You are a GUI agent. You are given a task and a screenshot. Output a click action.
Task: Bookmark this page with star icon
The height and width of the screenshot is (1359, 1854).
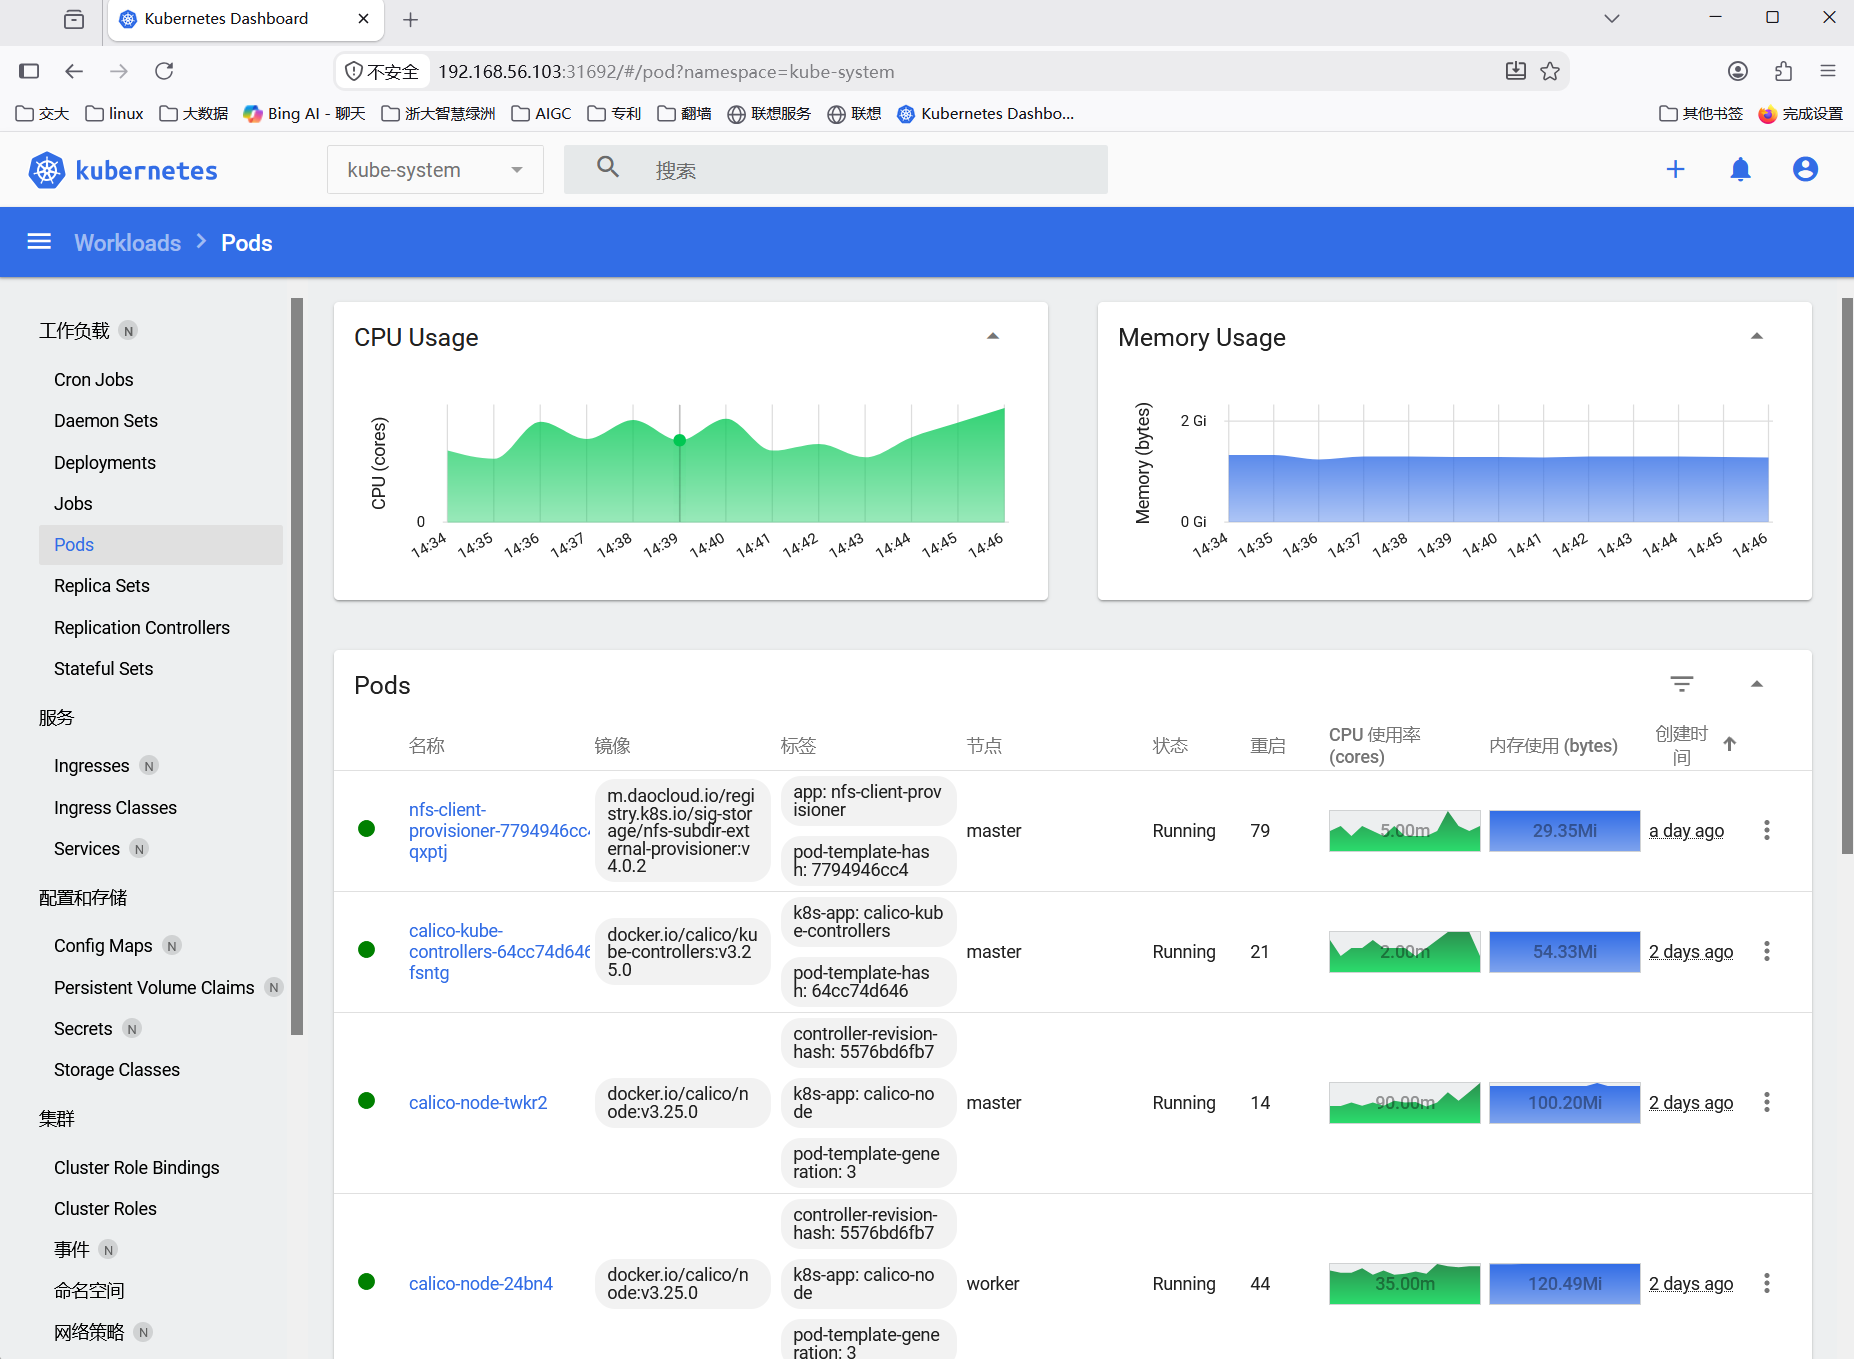(x=1550, y=71)
